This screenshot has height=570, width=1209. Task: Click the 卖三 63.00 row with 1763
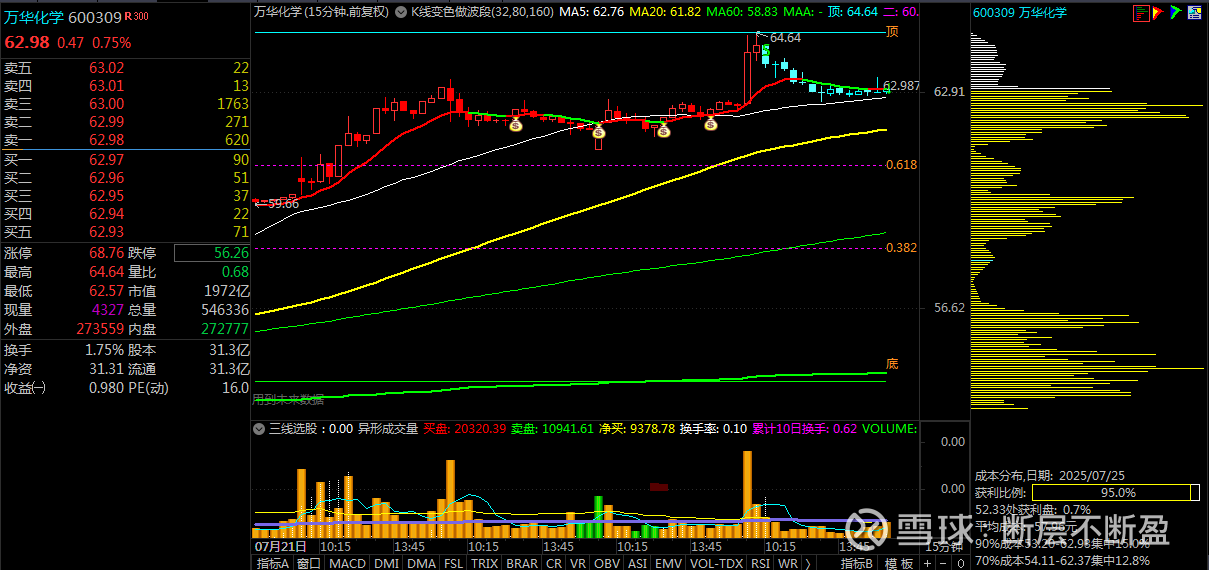click(x=126, y=104)
